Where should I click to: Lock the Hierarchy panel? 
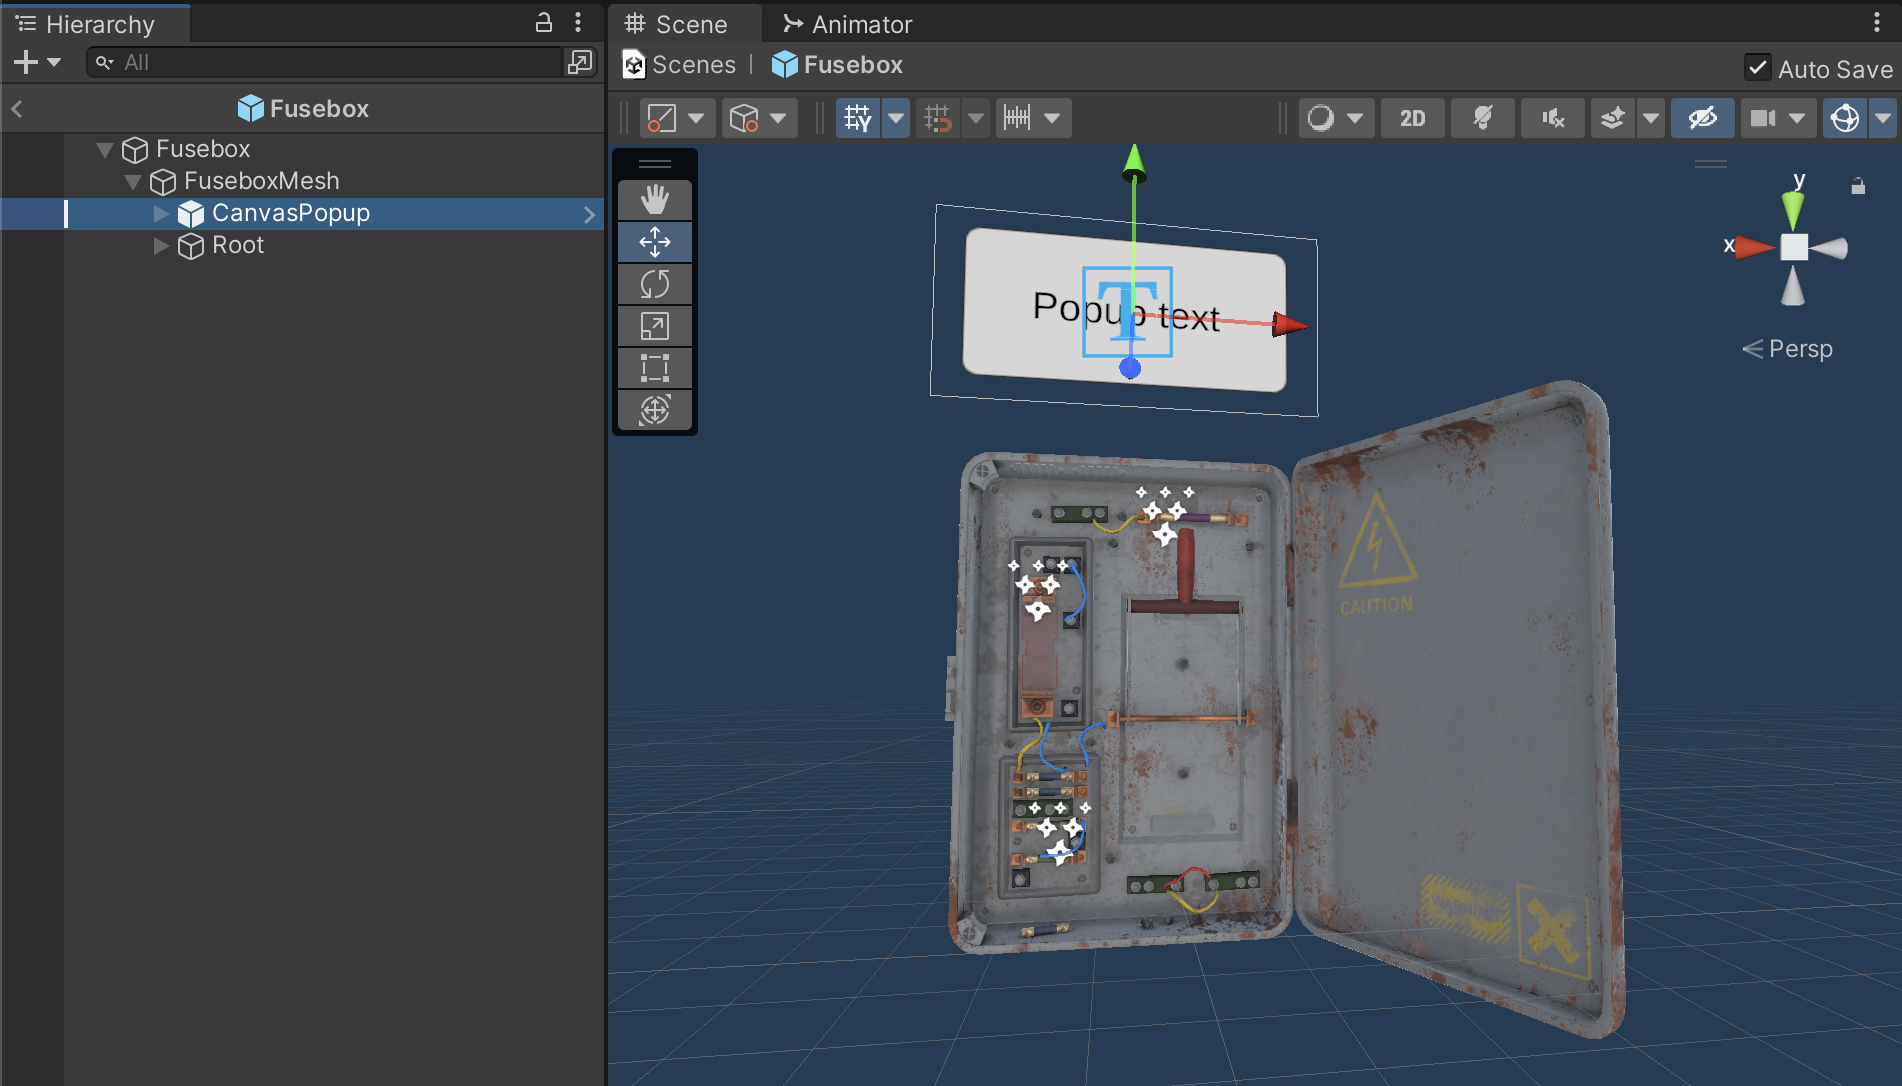coord(544,23)
